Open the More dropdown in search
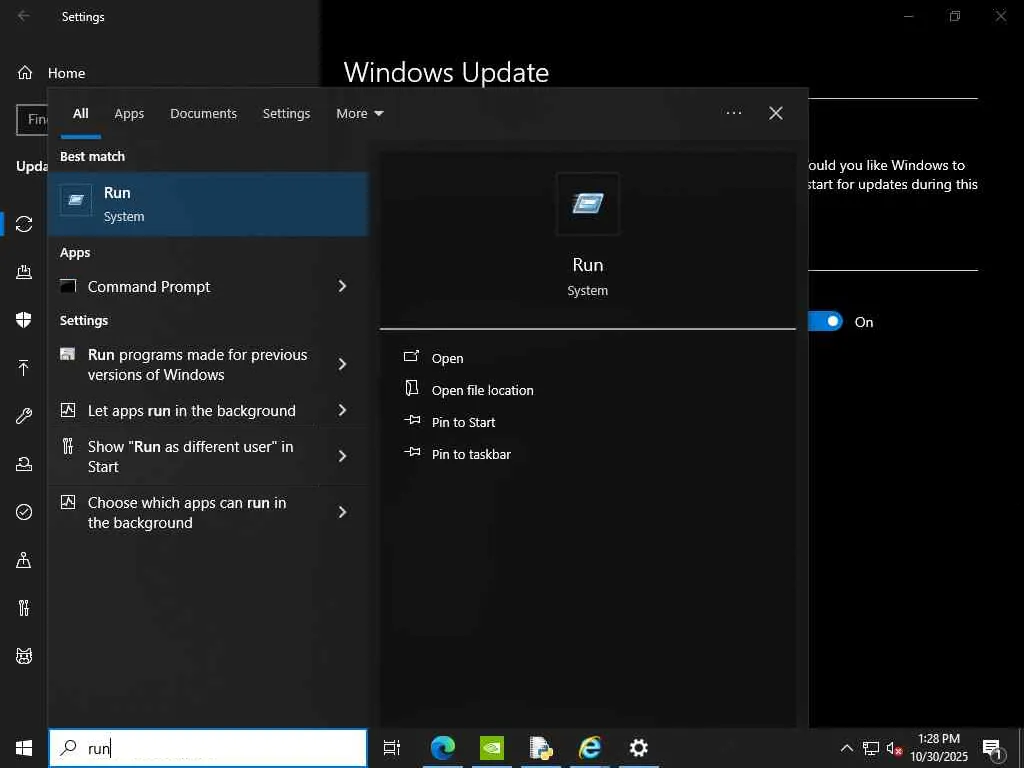The width and height of the screenshot is (1024, 768). (x=360, y=114)
